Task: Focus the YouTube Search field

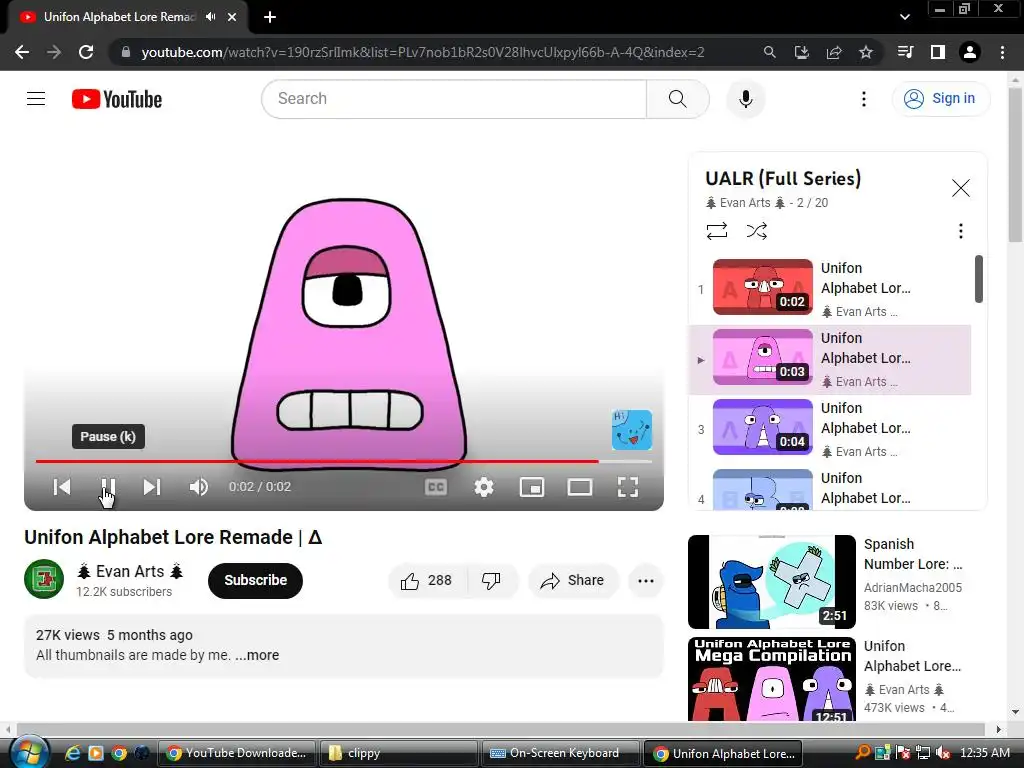Action: 455,99
